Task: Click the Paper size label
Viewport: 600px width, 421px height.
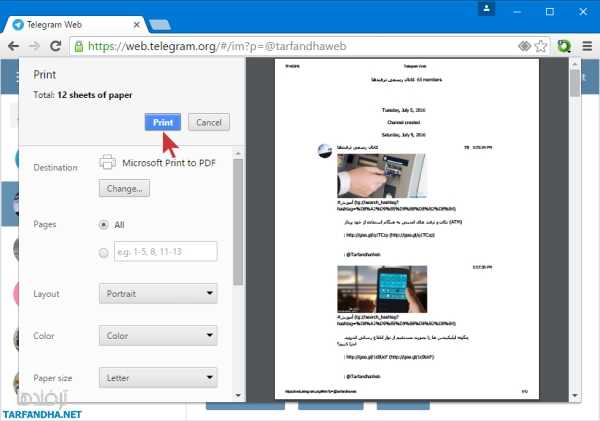Action: click(53, 378)
